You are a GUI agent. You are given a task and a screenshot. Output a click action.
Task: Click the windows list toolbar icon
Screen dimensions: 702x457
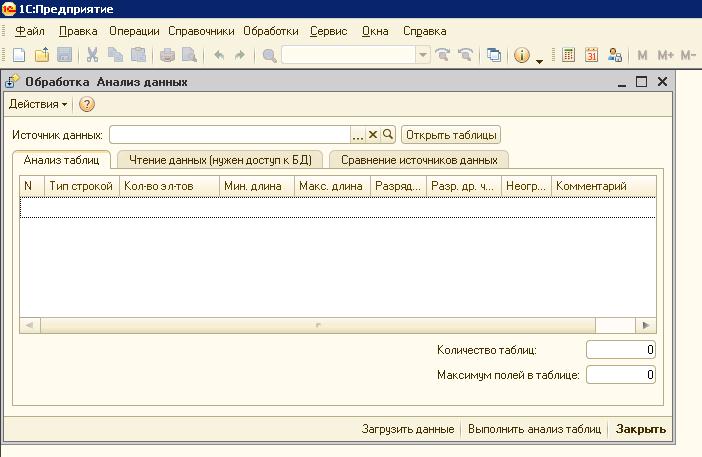[493, 56]
